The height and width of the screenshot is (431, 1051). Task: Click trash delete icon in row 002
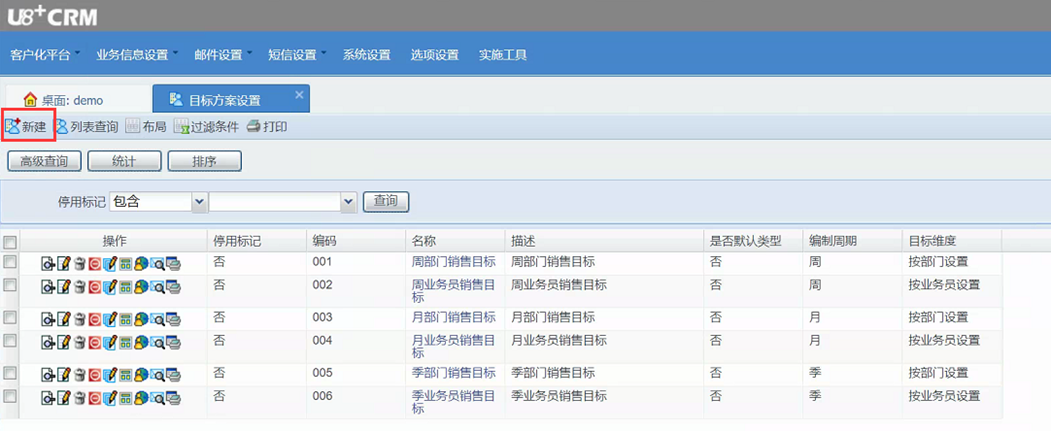(x=80, y=286)
